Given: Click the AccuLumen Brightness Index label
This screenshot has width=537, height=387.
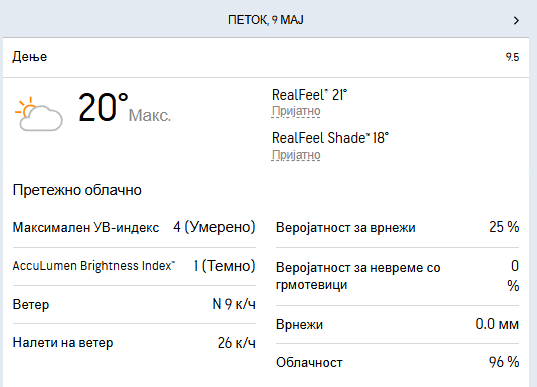Looking at the screenshot, I should point(93,266).
